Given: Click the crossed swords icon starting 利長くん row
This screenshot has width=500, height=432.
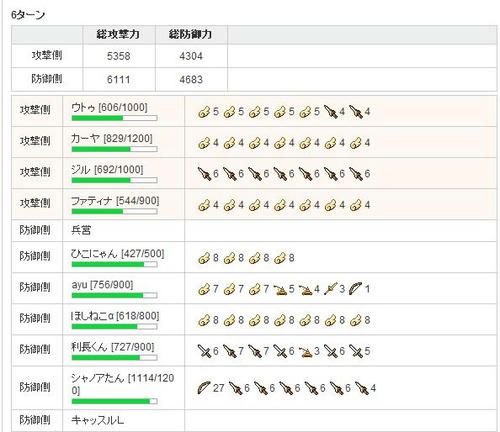Looking at the screenshot, I should (204, 351).
